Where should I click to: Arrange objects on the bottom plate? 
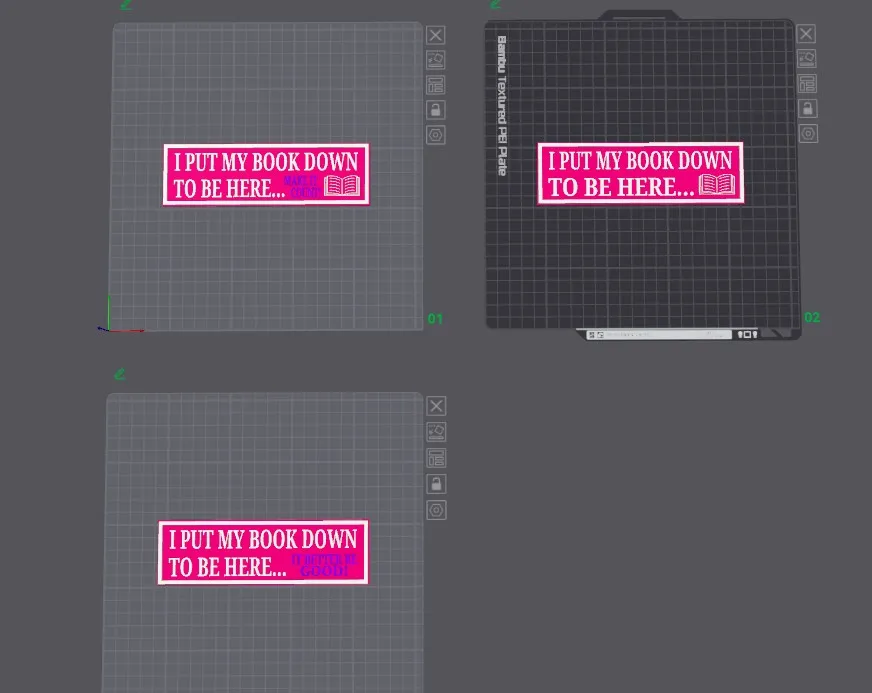pyautogui.click(x=436, y=458)
